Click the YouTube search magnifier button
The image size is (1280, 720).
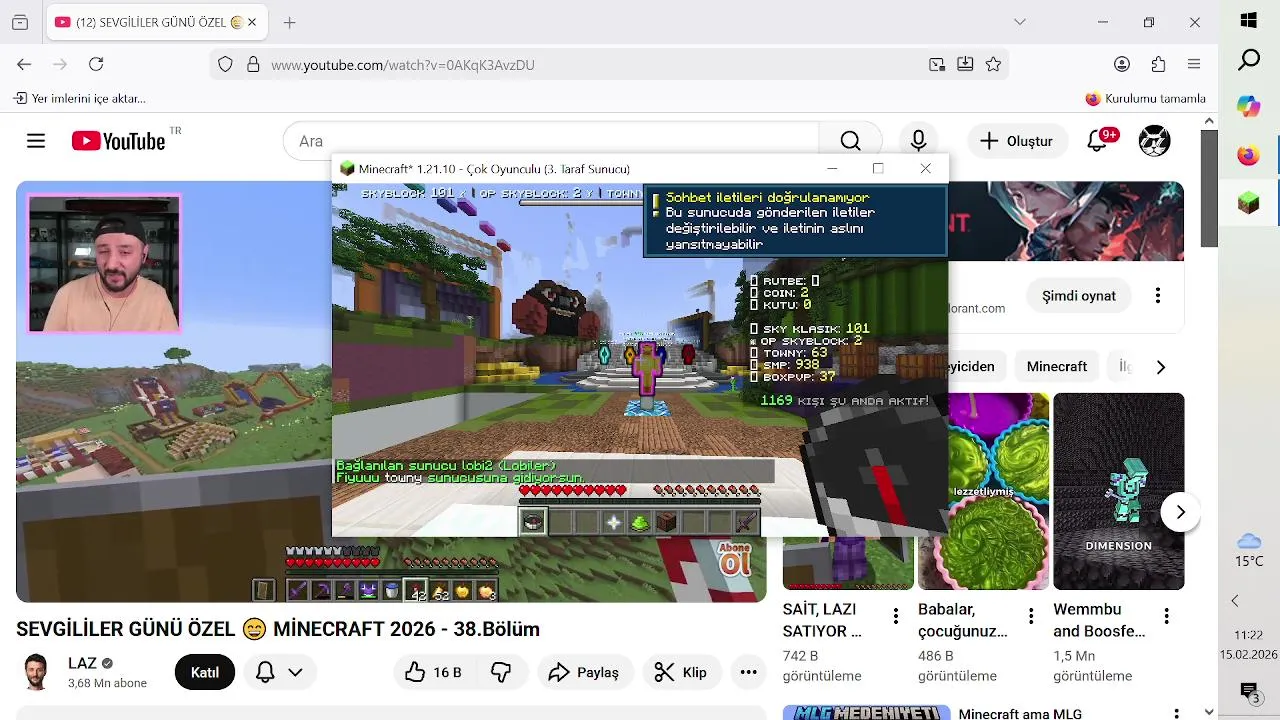[850, 141]
